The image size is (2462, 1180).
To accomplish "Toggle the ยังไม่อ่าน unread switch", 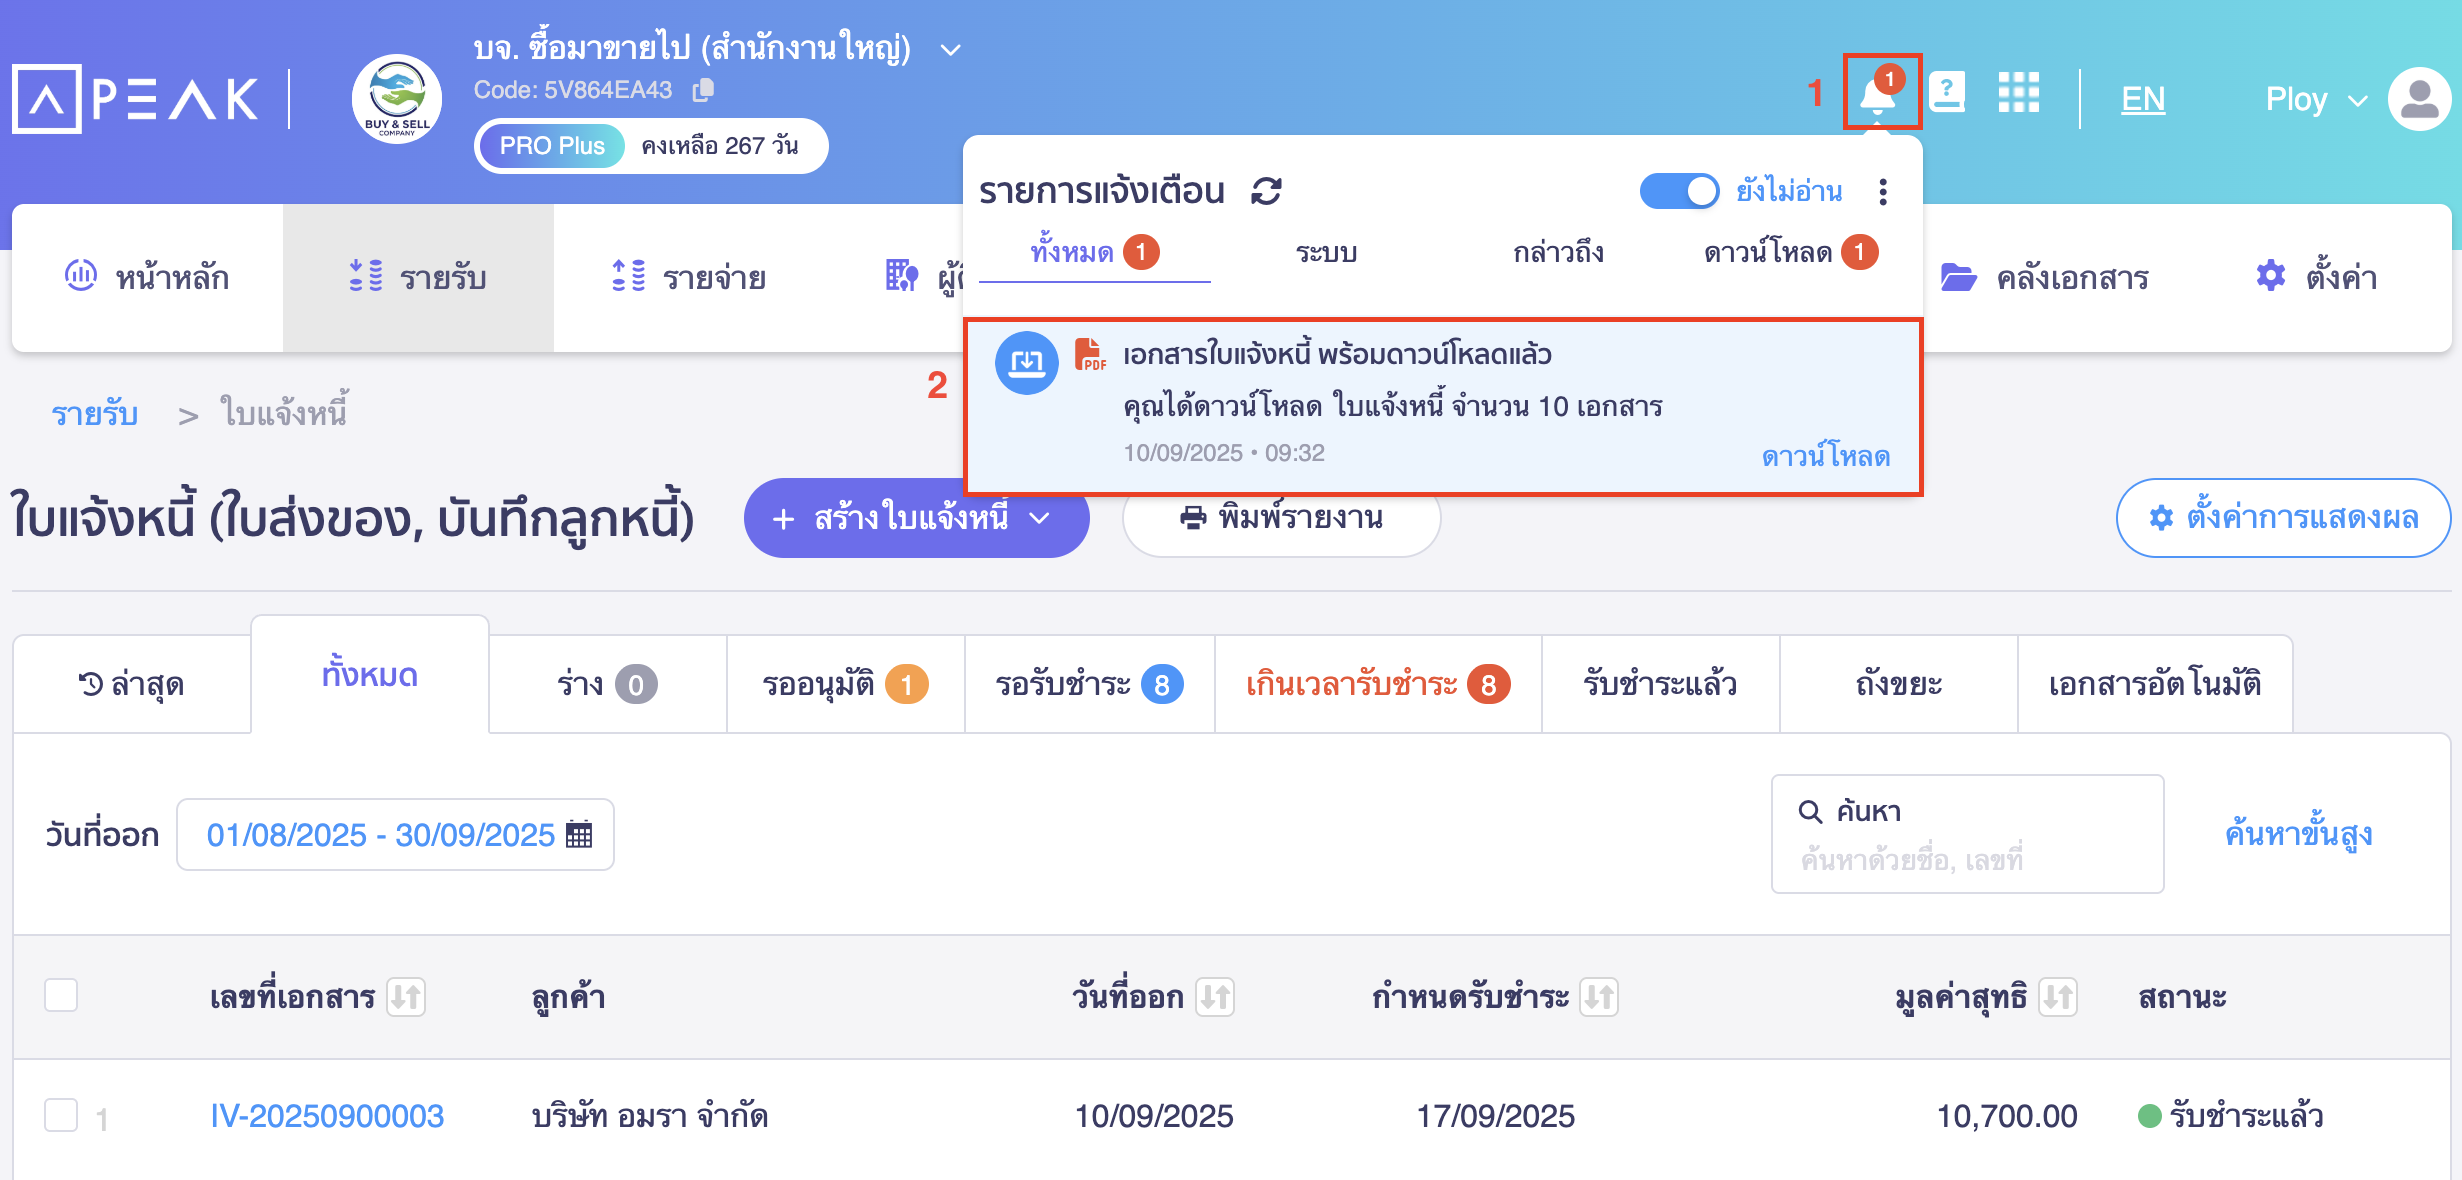I will tap(1679, 190).
